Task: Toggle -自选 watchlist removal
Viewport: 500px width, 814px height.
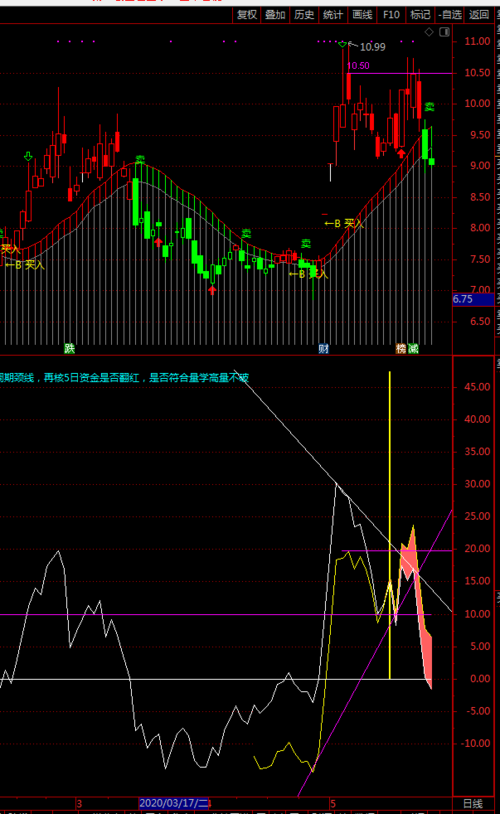Action: (x=450, y=15)
